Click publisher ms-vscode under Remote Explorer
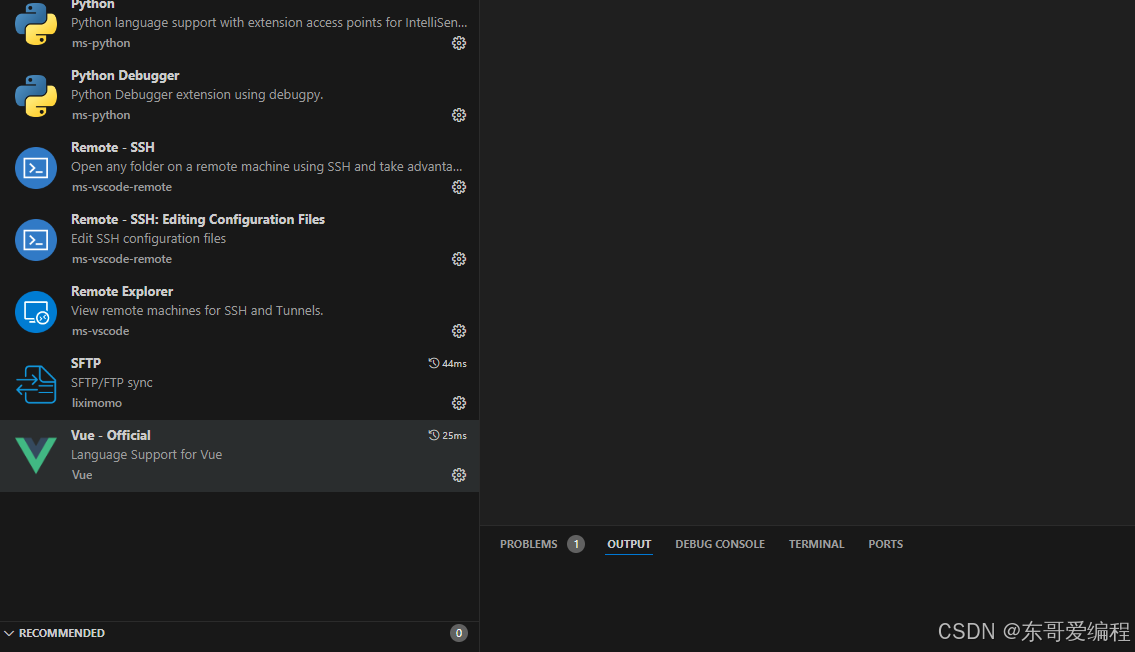Screen dimensions: 1135x652 101,331
